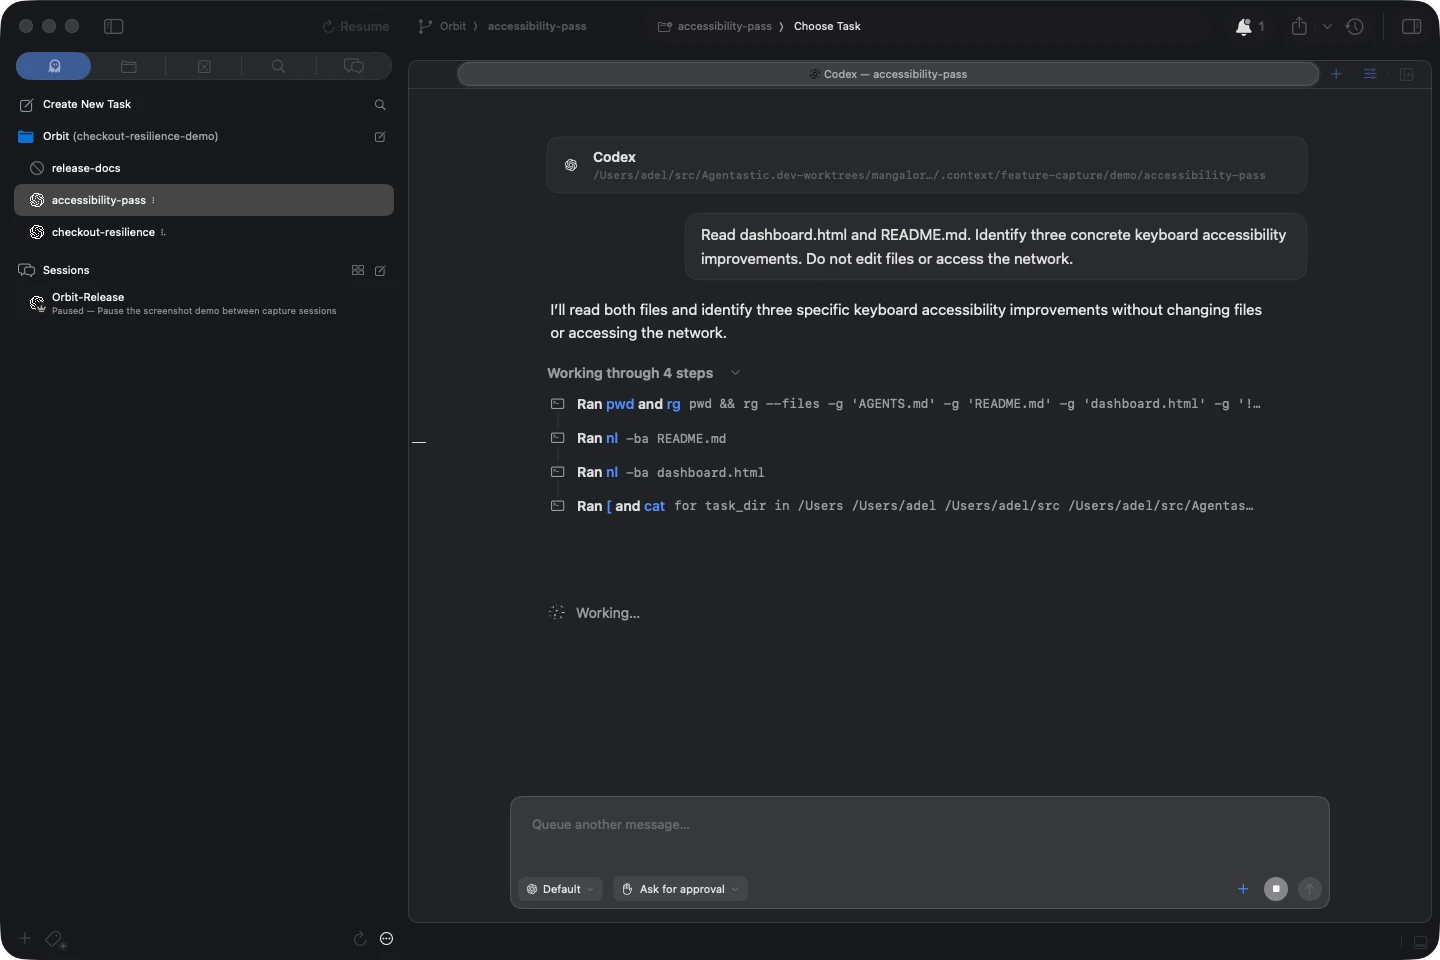Open the accessibility-pass task
This screenshot has width=1440, height=960.
[204, 200]
